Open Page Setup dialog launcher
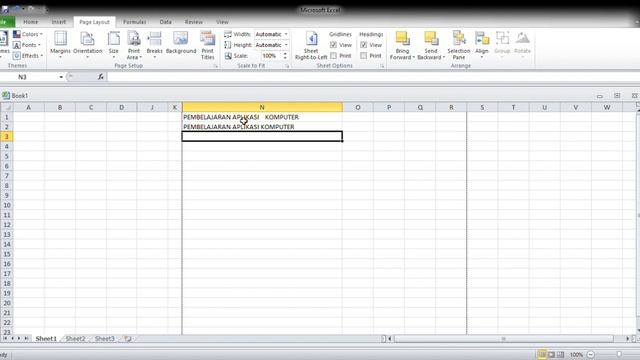This screenshot has width=640, height=360. [216, 66]
